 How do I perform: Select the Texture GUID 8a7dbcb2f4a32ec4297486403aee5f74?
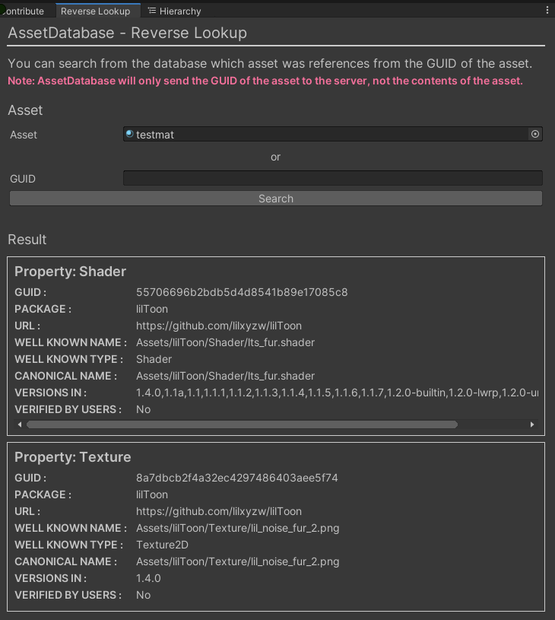click(237, 478)
